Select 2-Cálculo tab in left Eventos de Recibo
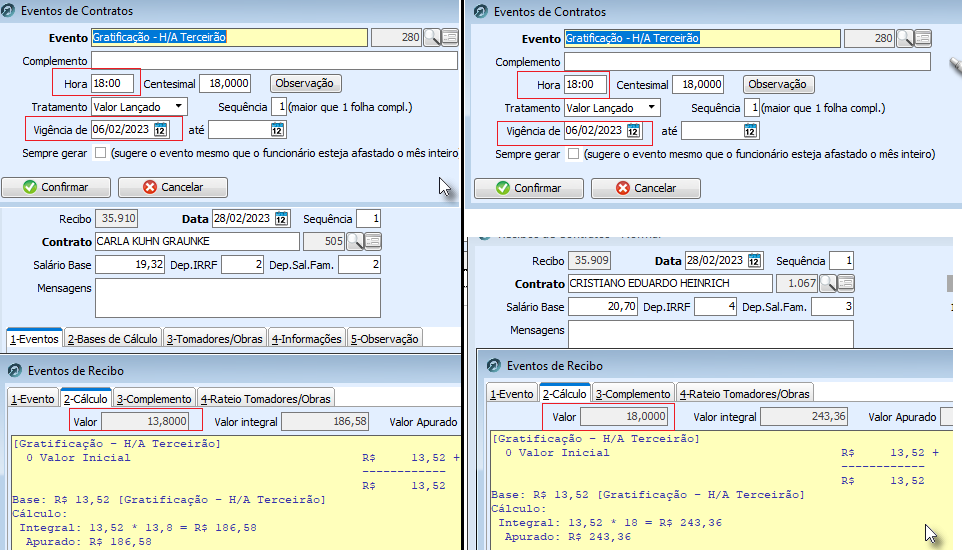Image resolution: width=962 pixels, height=550 pixels. [x=86, y=398]
